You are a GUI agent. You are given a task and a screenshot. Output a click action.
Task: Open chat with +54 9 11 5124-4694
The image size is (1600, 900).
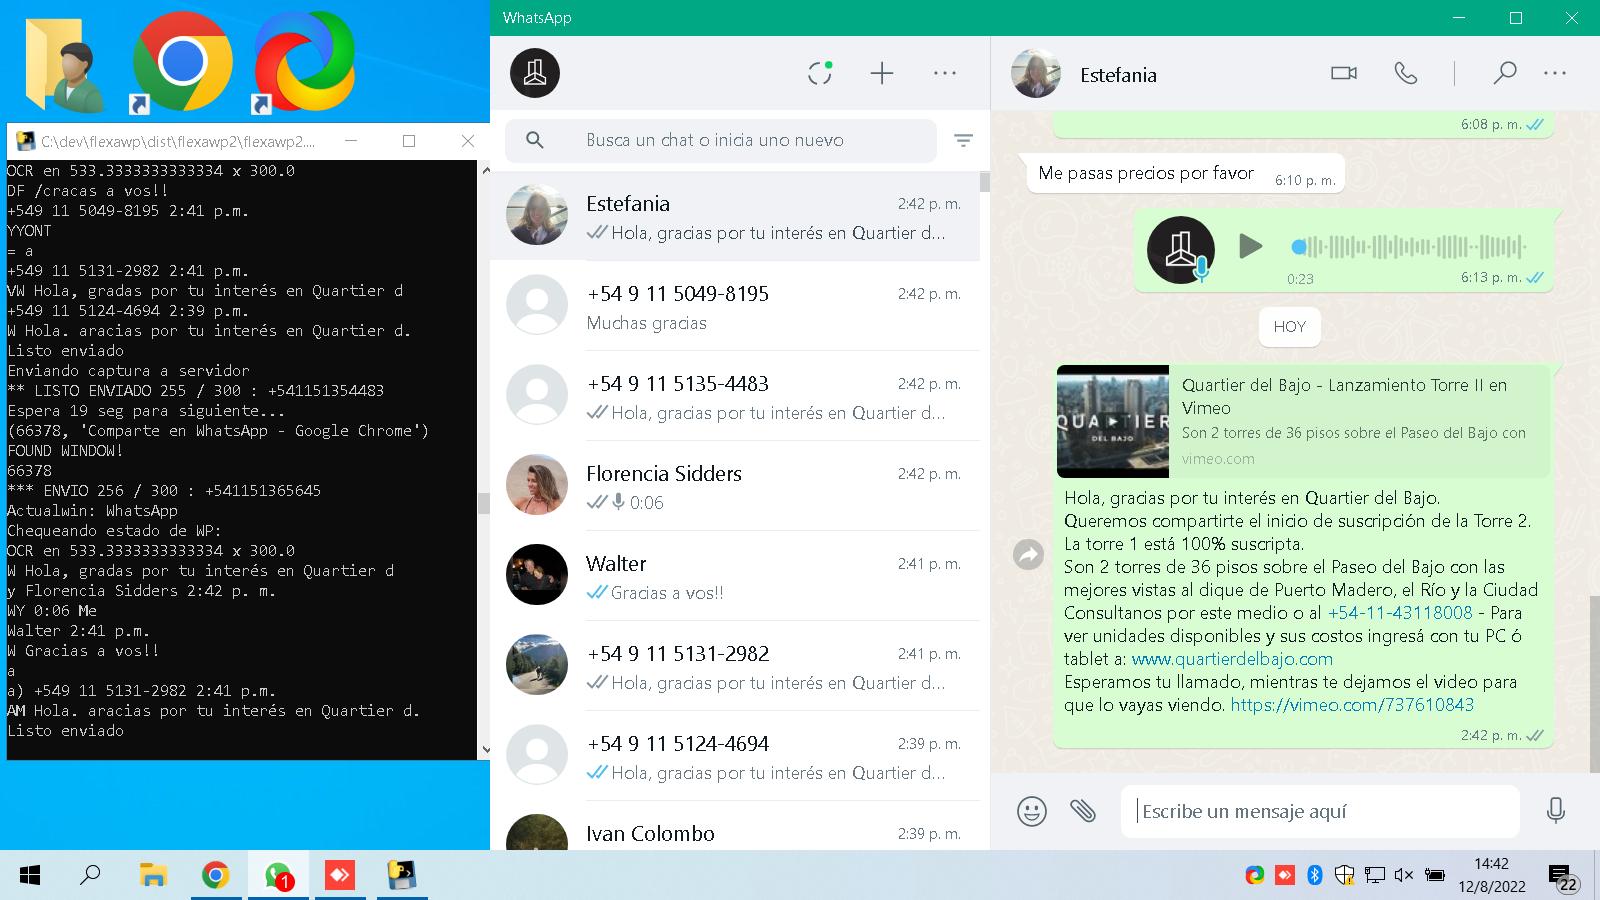pyautogui.click(x=735, y=757)
